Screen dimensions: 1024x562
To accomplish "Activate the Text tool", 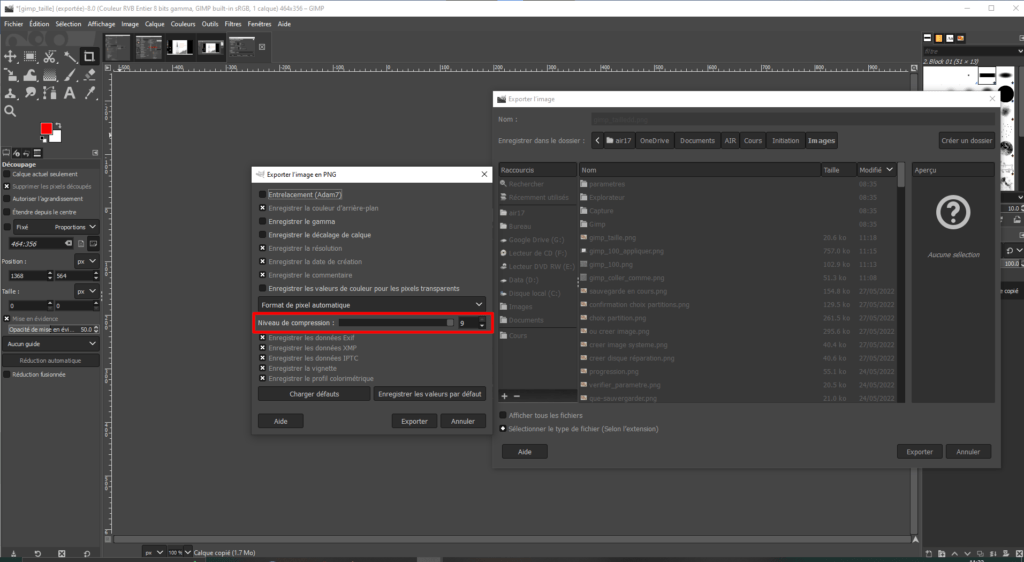I will (70, 93).
